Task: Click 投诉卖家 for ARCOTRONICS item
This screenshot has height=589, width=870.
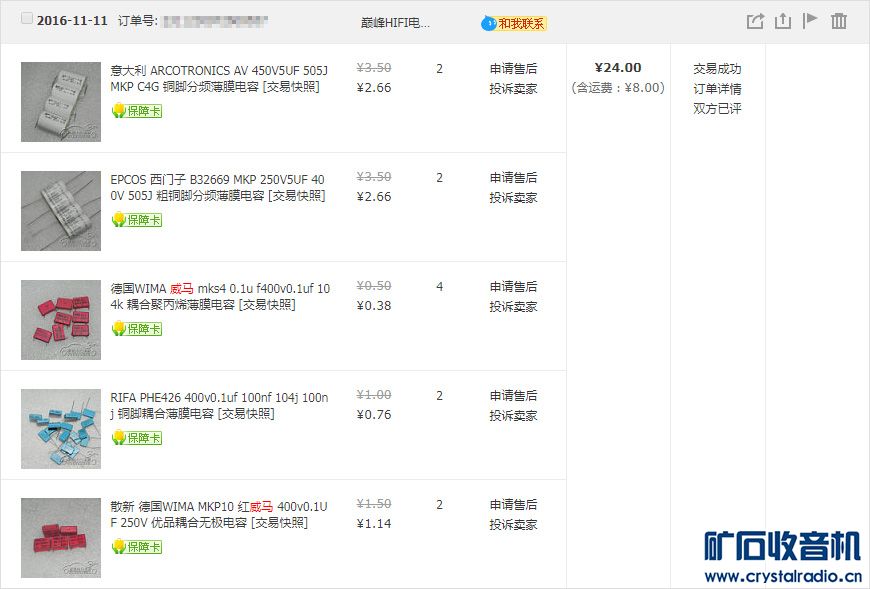Action: (x=513, y=89)
